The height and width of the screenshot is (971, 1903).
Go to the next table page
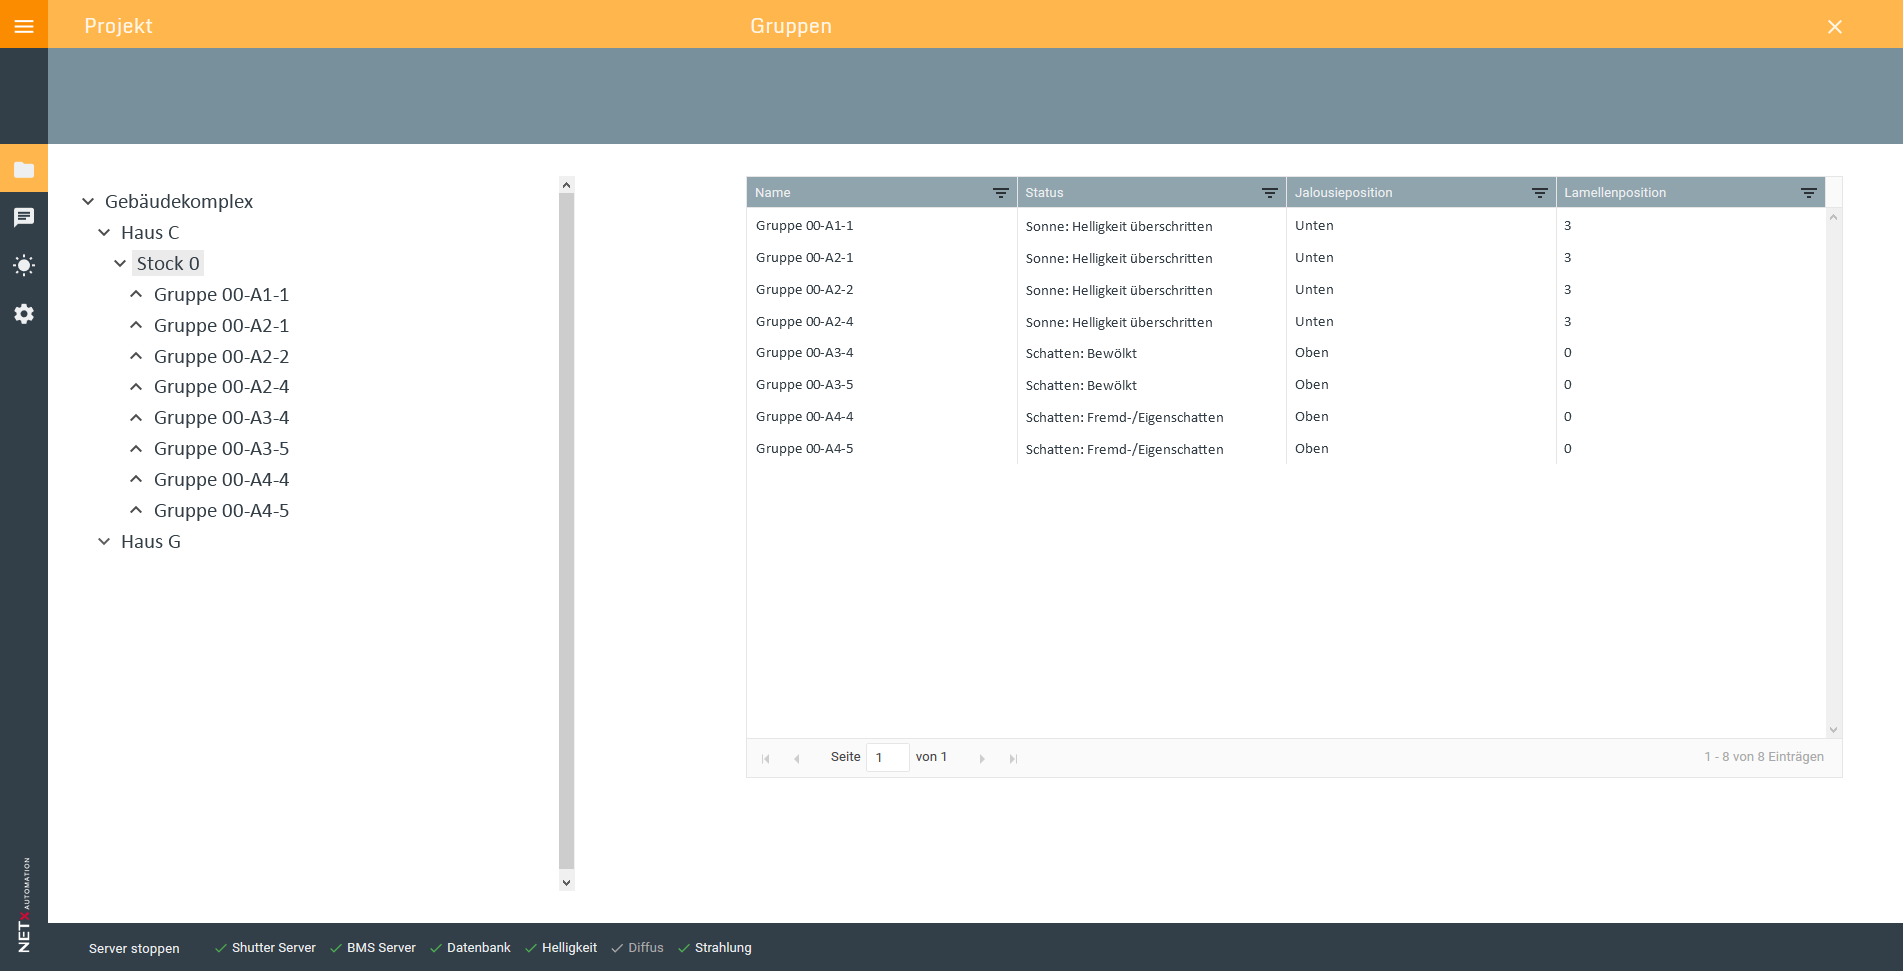pyautogui.click(x=982, y=759)
